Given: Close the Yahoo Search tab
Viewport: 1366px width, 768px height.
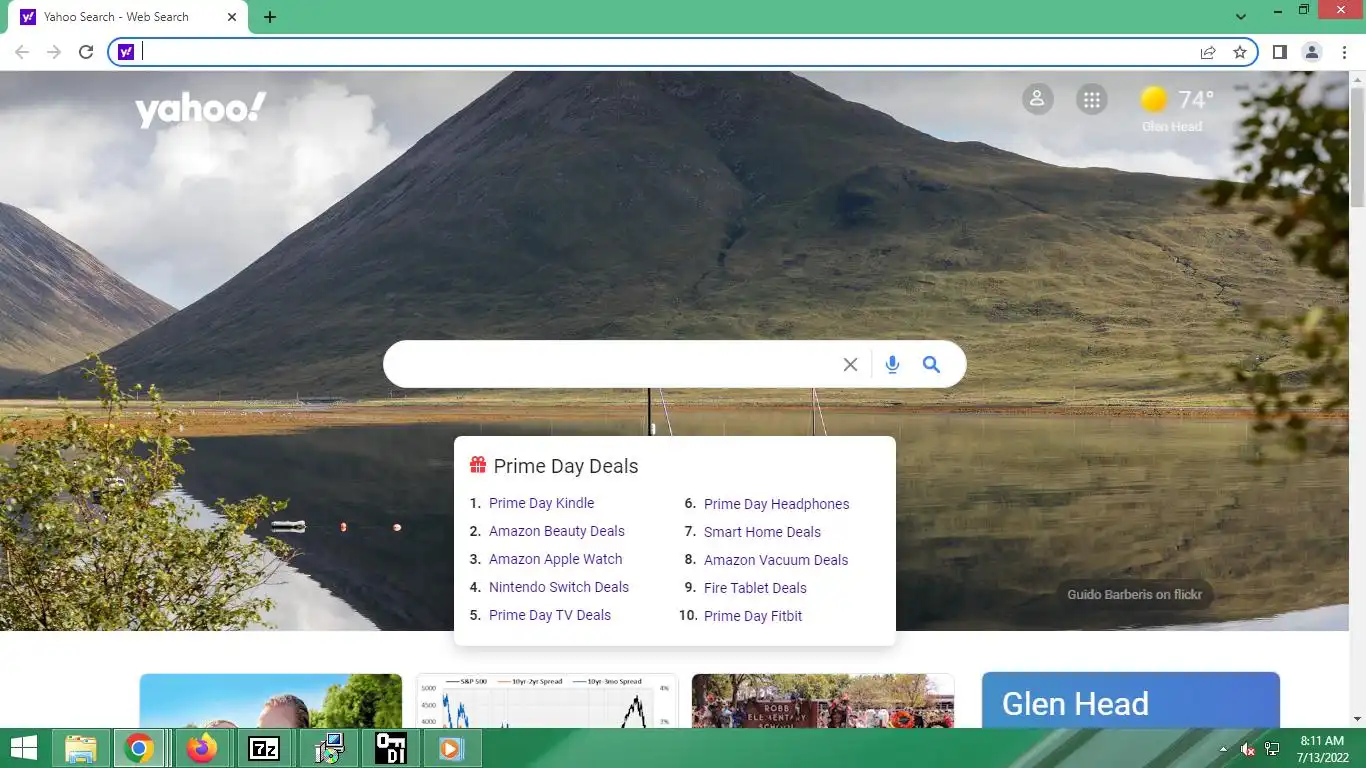Looking at the screenshot, I should (x=232, y=17).
